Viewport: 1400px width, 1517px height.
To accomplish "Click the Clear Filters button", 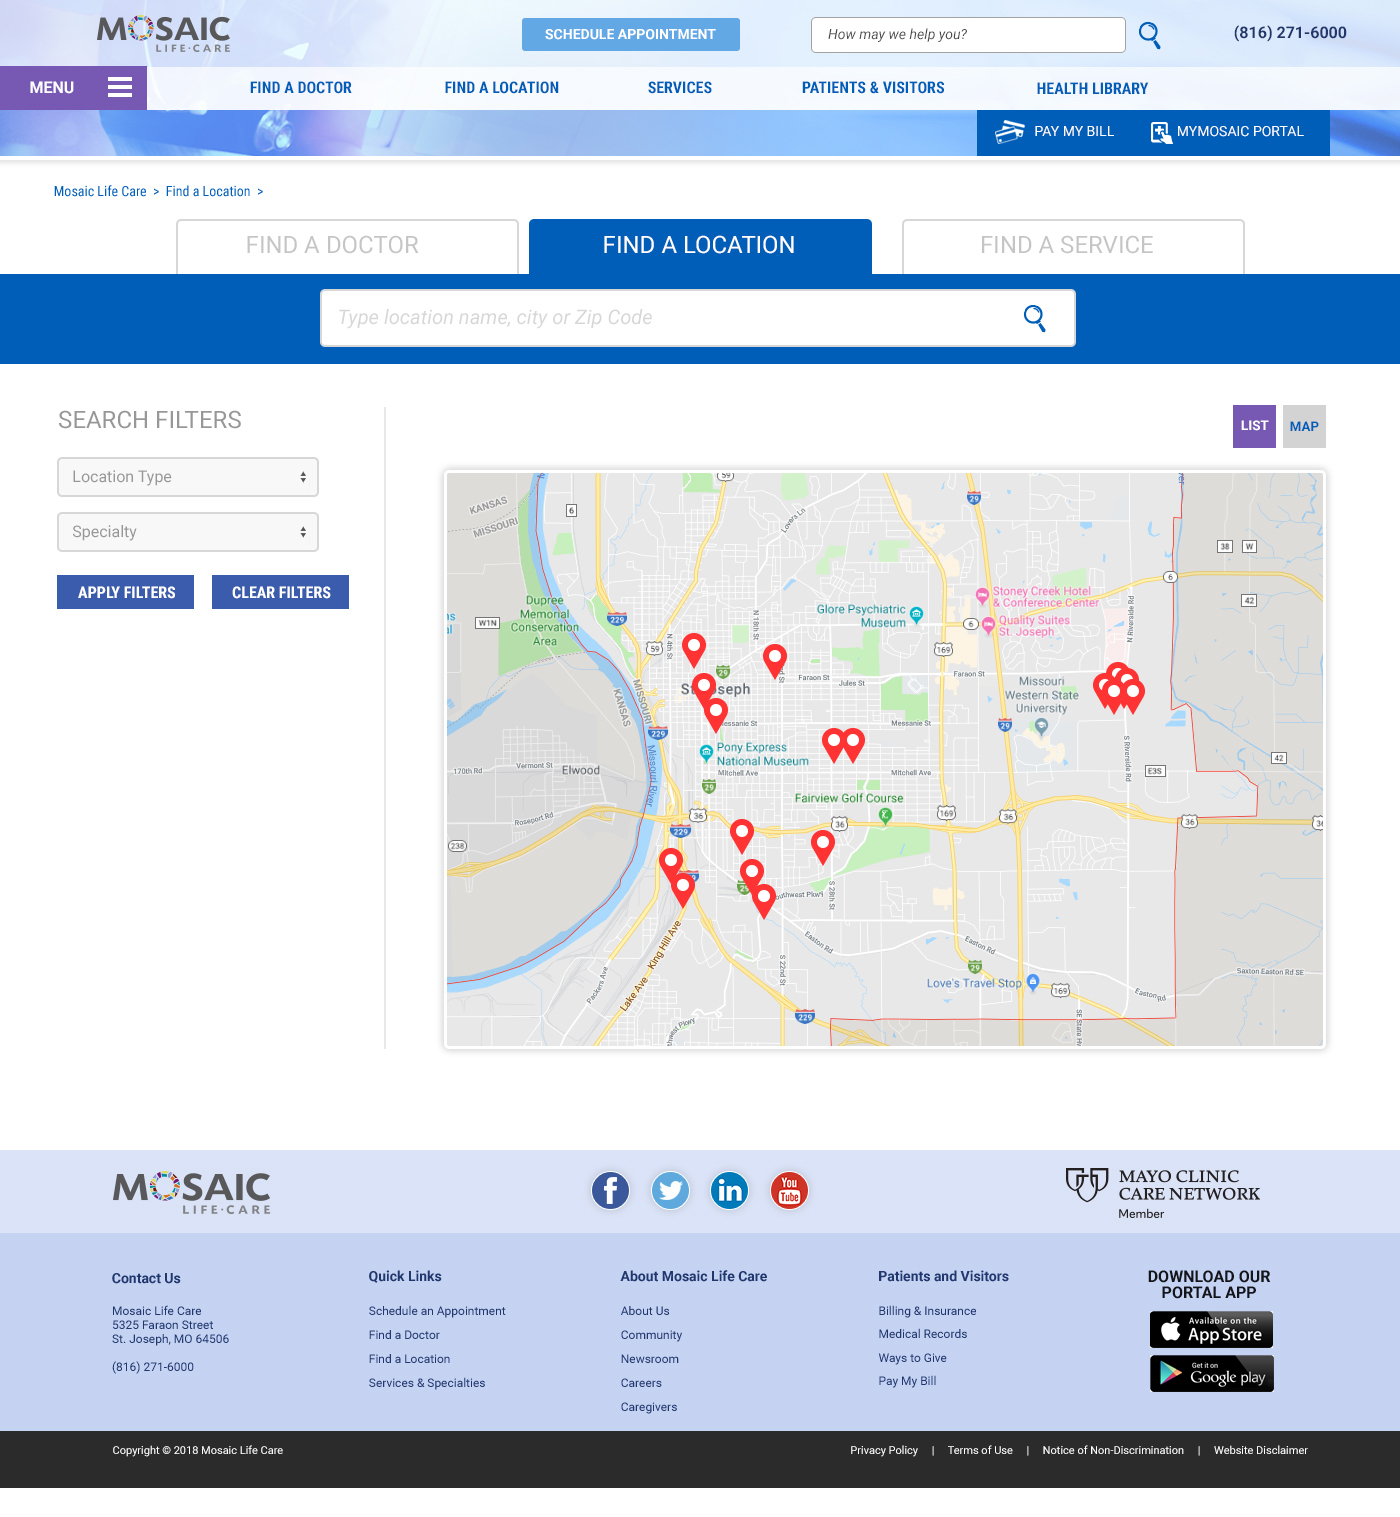I will (x=281, y=592).
